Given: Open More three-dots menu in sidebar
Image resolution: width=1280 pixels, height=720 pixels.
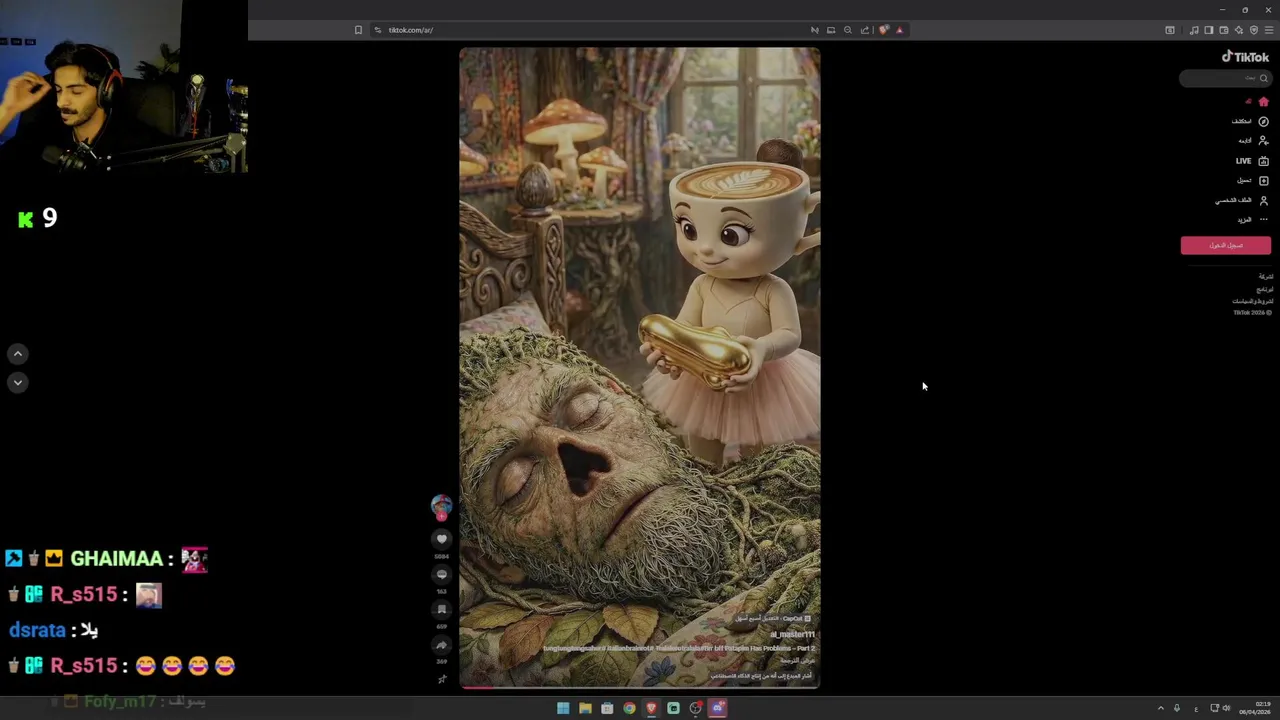Looking at the screenshot, I should pos(1263,220).
